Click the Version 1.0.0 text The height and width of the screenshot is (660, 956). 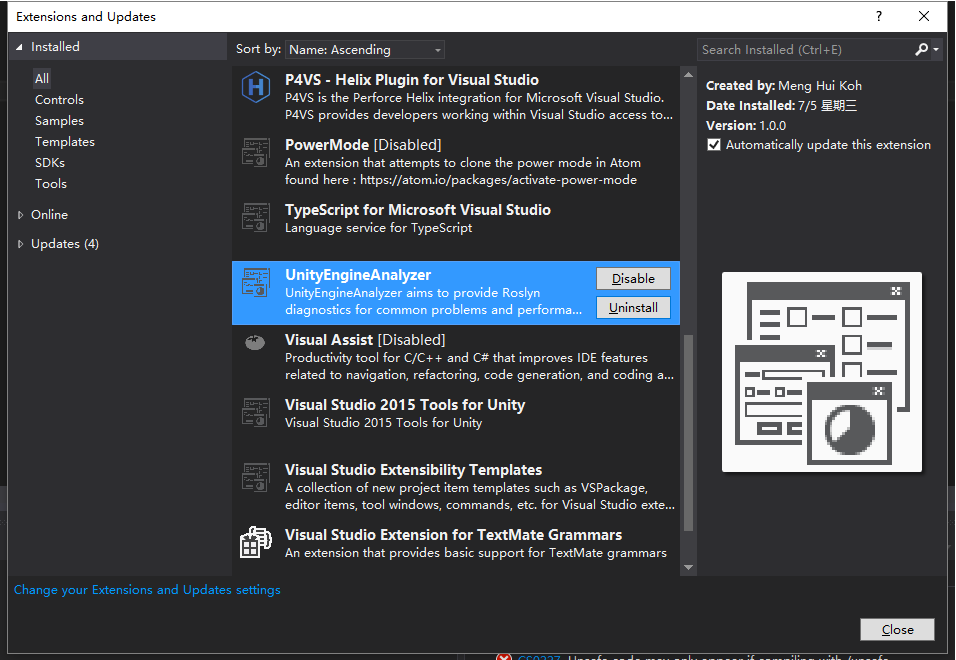[x=746, y=126]
